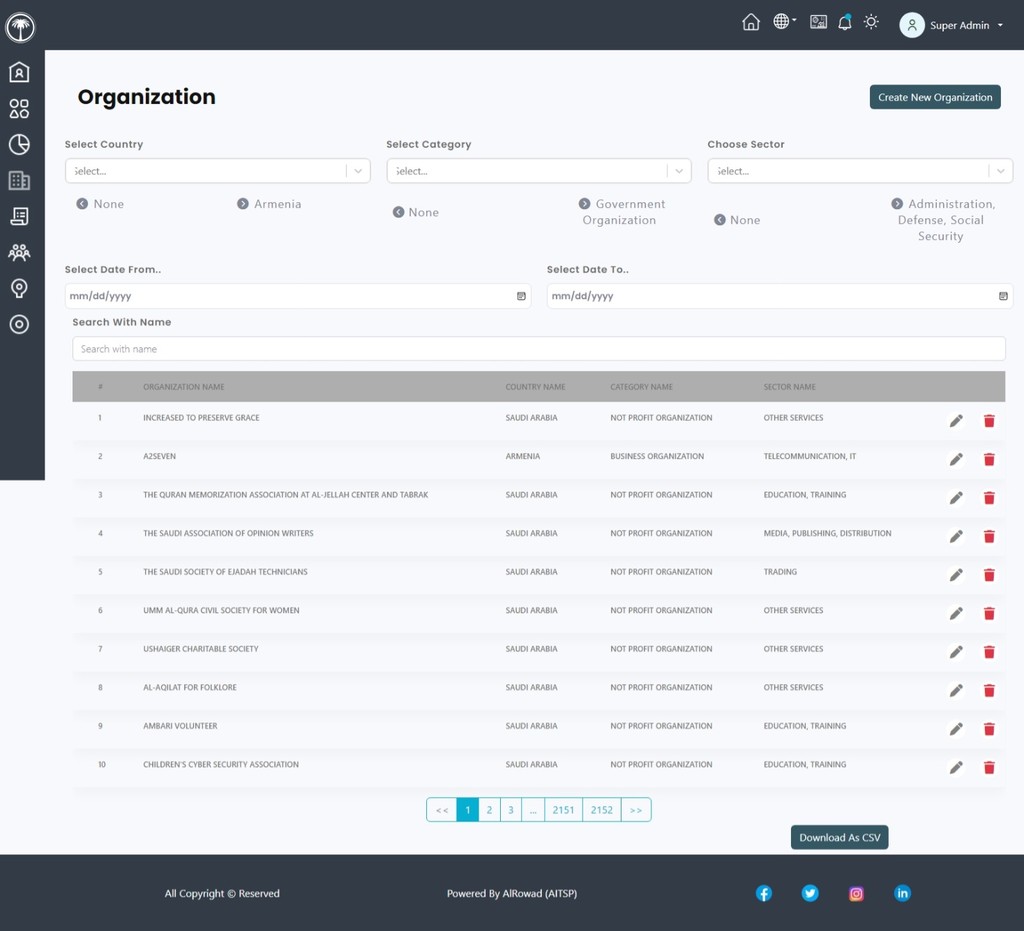Delete Saudi Society of Ejadah Technicians
This screenshot has height=931, width=1024.
[x=989, y=575]
